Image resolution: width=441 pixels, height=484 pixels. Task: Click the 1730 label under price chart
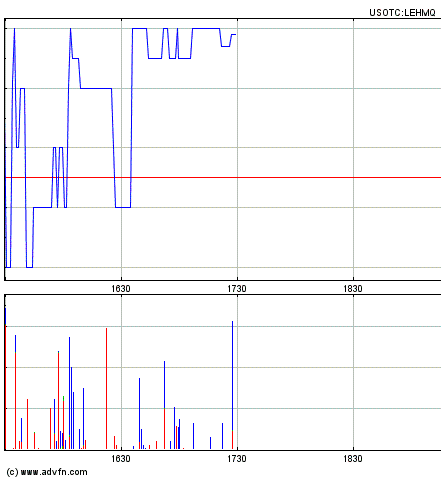pyautogui.click(x=237, y=288)
